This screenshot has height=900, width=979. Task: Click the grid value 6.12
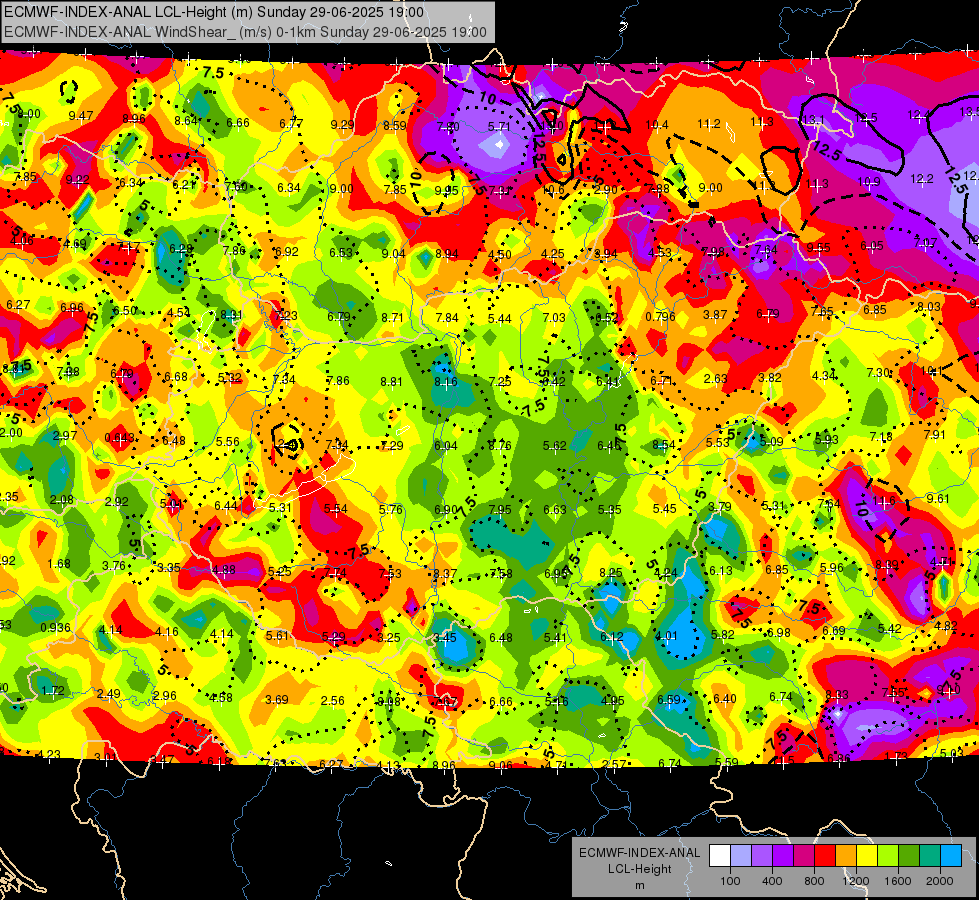pos(612,636)
